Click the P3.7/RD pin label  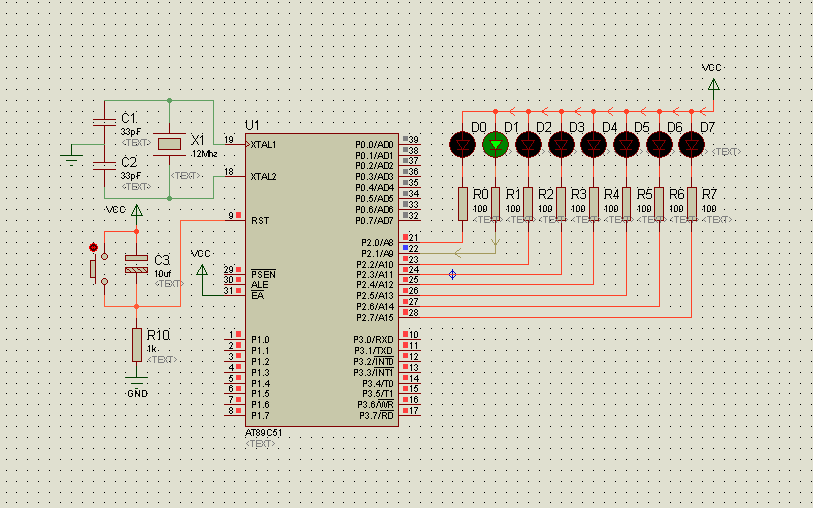coord(376,416)
